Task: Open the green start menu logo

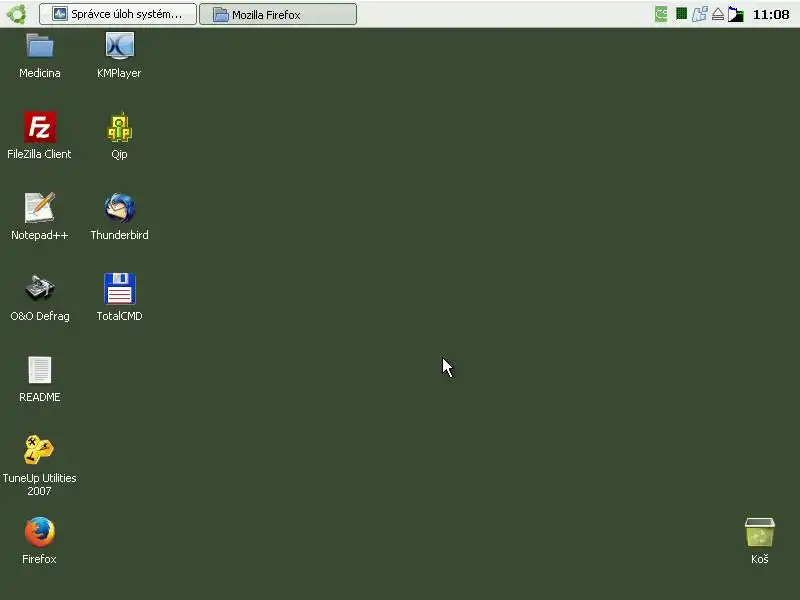Action: pos(16,14)
